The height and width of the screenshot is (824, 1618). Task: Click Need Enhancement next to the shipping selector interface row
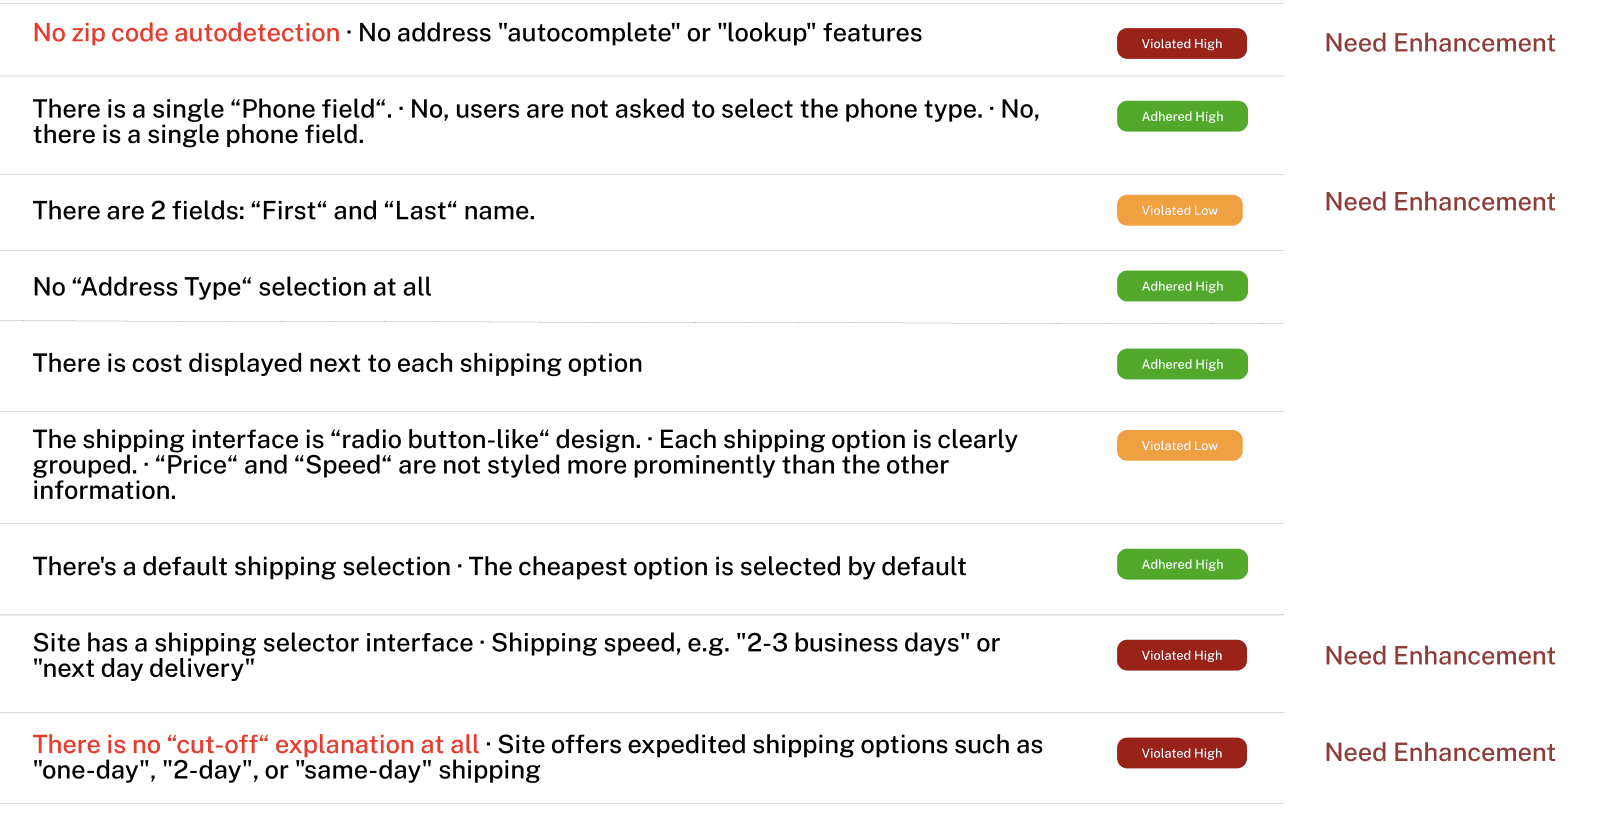(1439, 656)
